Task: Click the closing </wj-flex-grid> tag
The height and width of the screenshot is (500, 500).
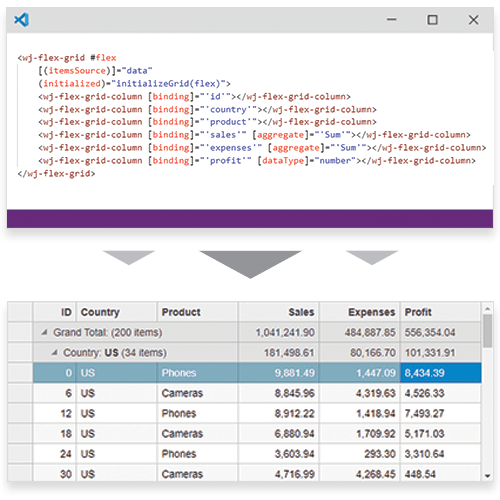Action: point(56,174)
